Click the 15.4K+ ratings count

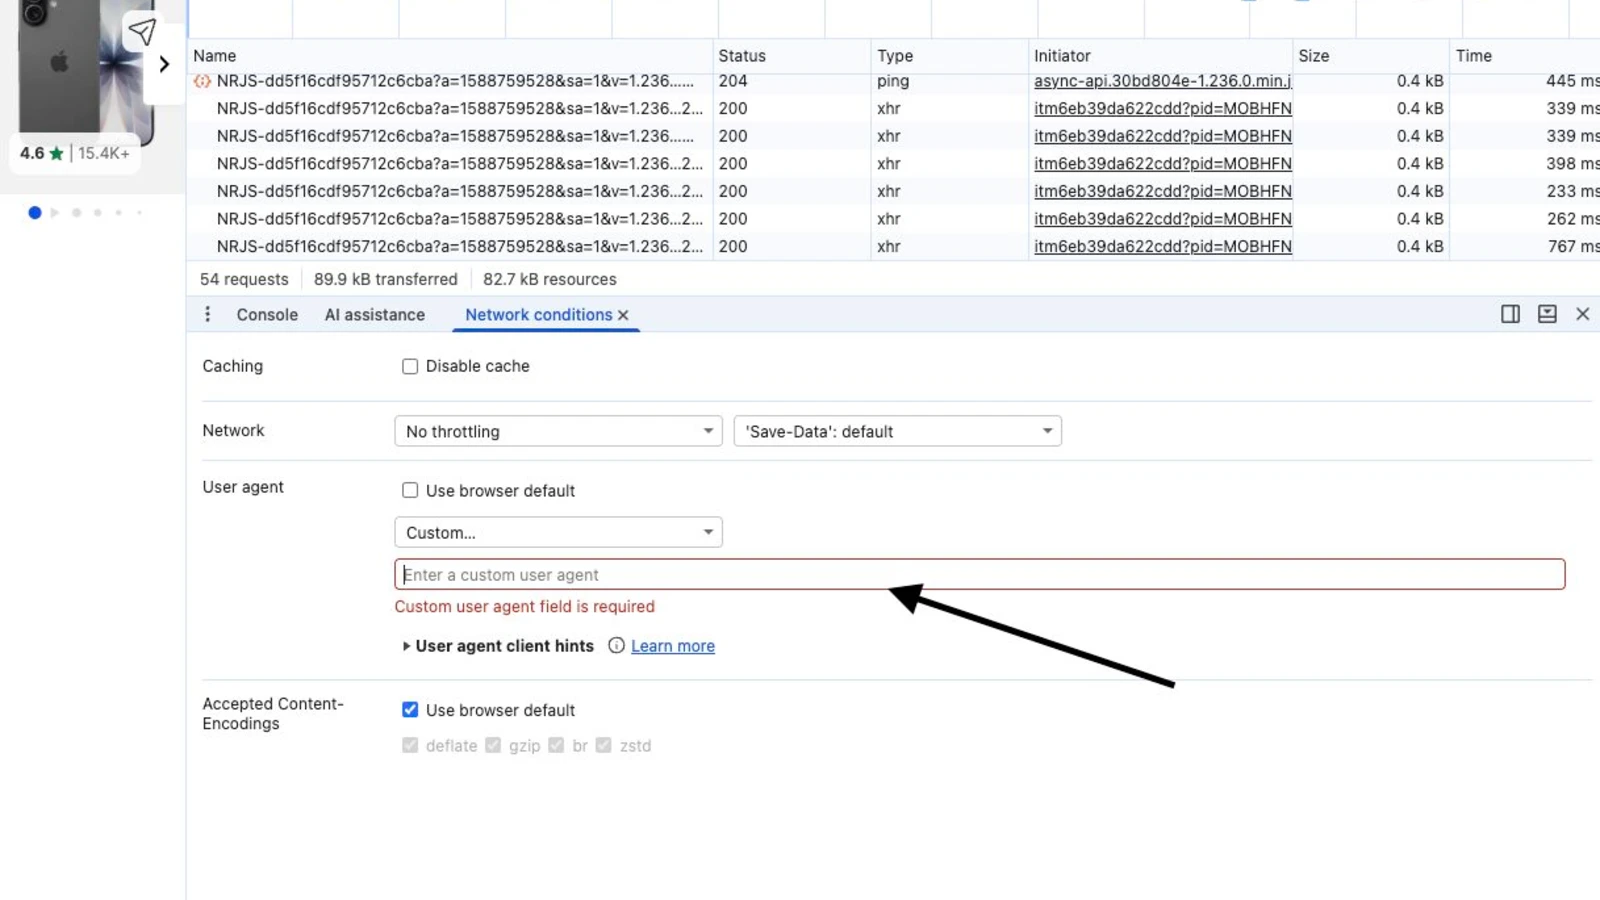point(104,153)
